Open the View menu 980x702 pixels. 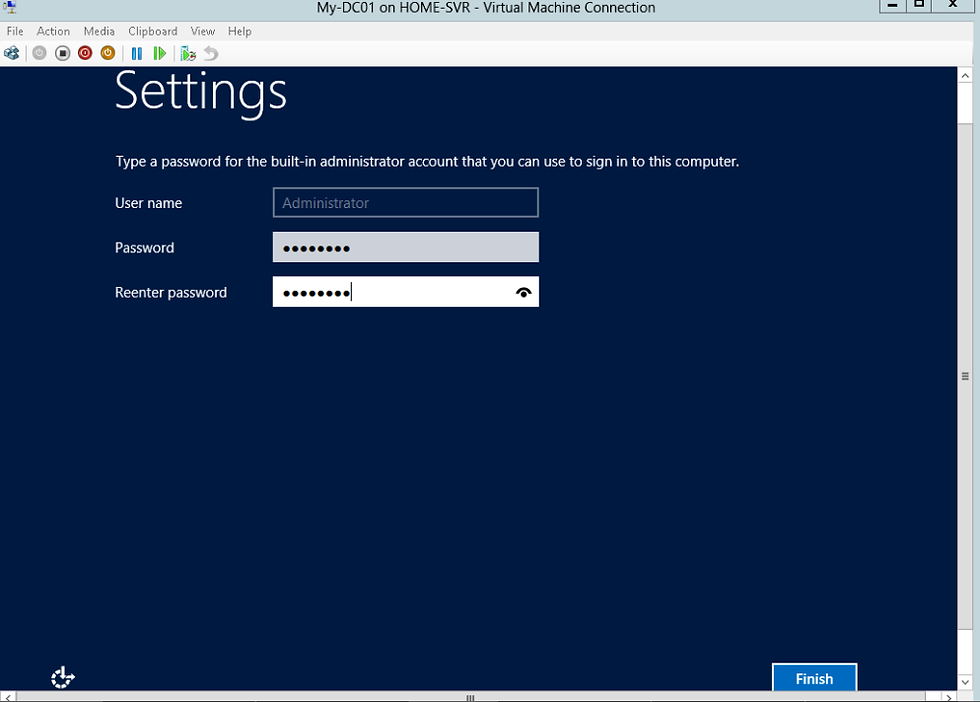(202, 31)
